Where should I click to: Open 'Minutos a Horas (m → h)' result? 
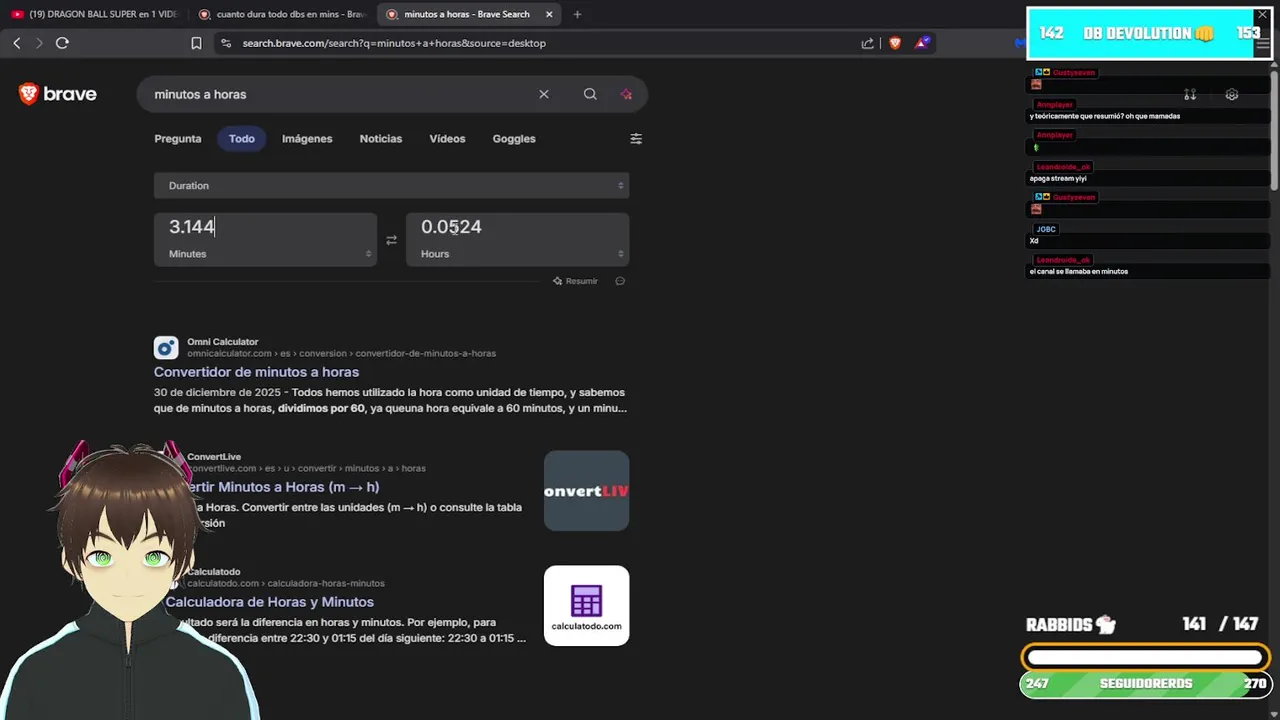tap(283, 487)
